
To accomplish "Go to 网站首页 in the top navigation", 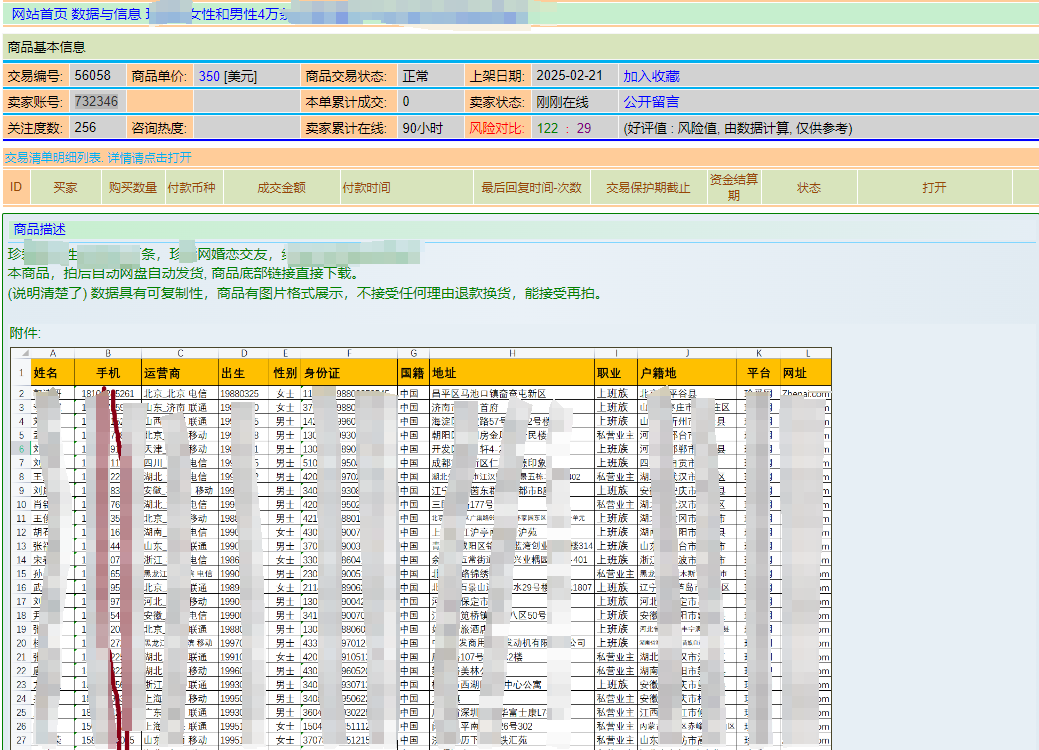I will point(39,14).
